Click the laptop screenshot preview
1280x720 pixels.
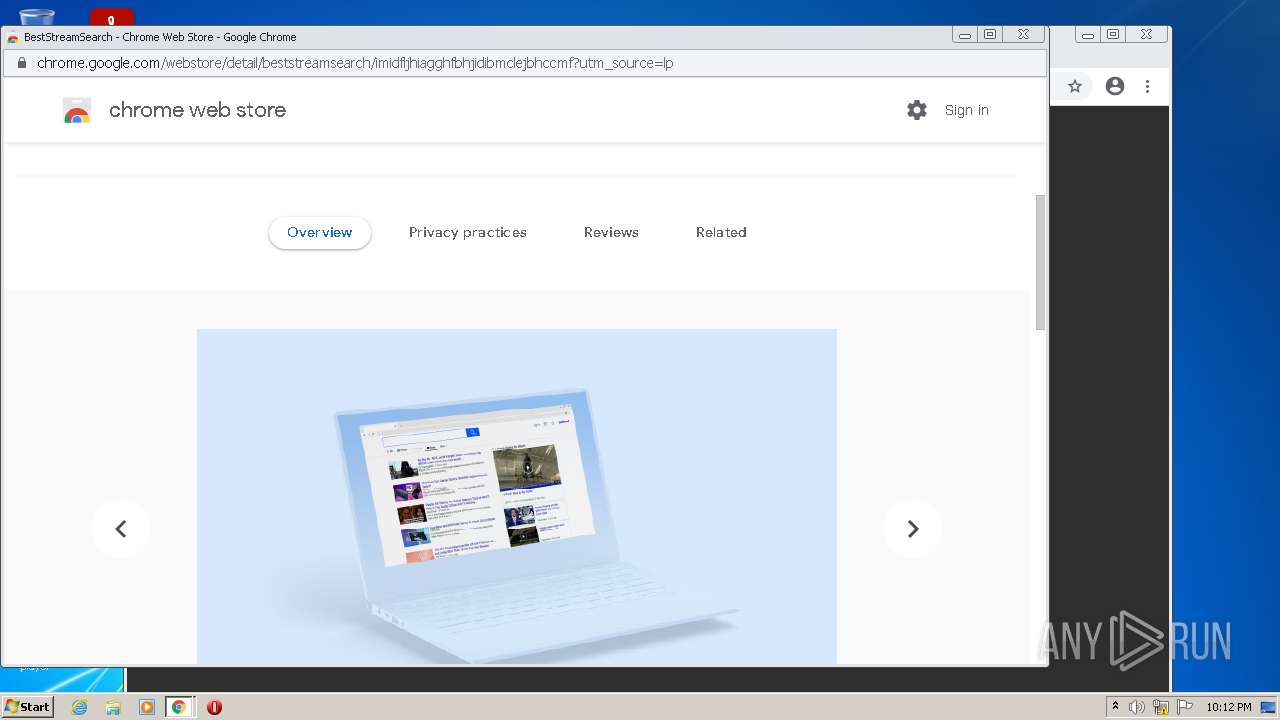click(516, 496)
